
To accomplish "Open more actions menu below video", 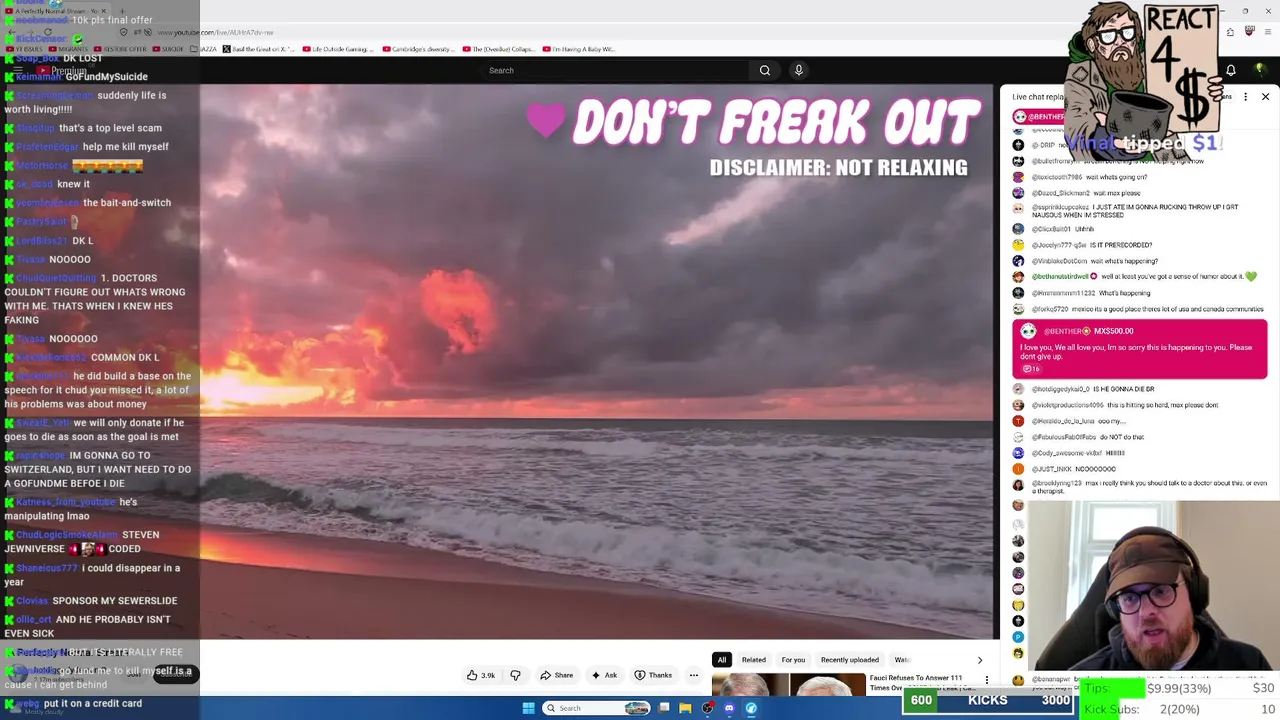I will [693, 675].
